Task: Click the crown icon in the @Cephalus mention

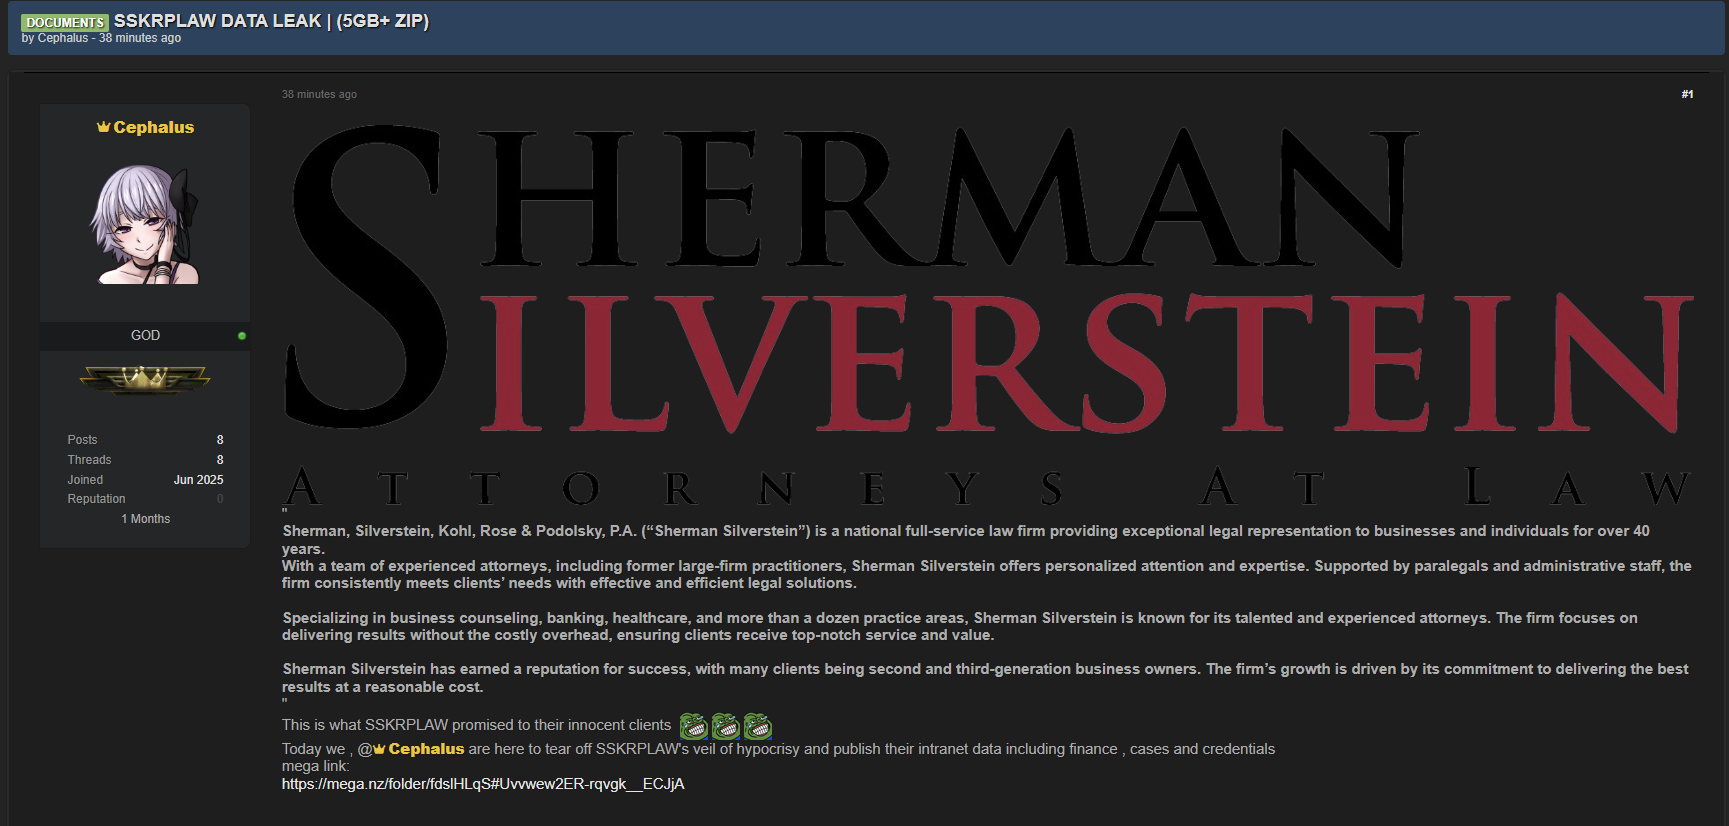Action: tap(380, 749)
